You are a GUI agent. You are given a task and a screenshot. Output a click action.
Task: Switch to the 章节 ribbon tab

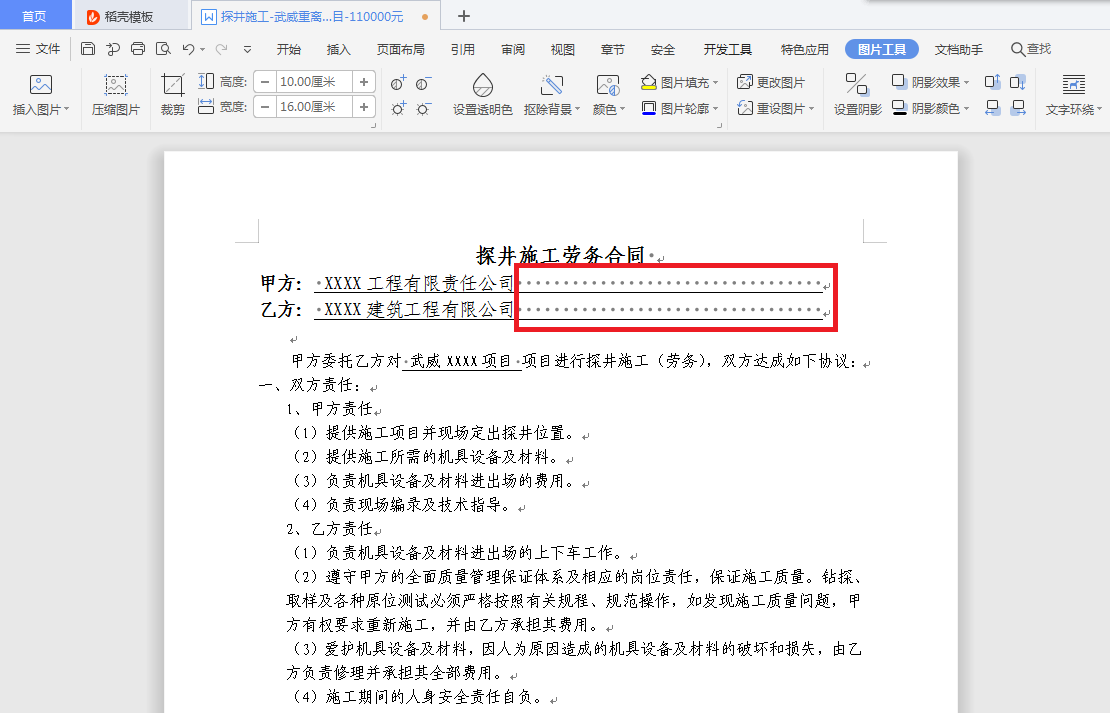click(x=612, y=49)
